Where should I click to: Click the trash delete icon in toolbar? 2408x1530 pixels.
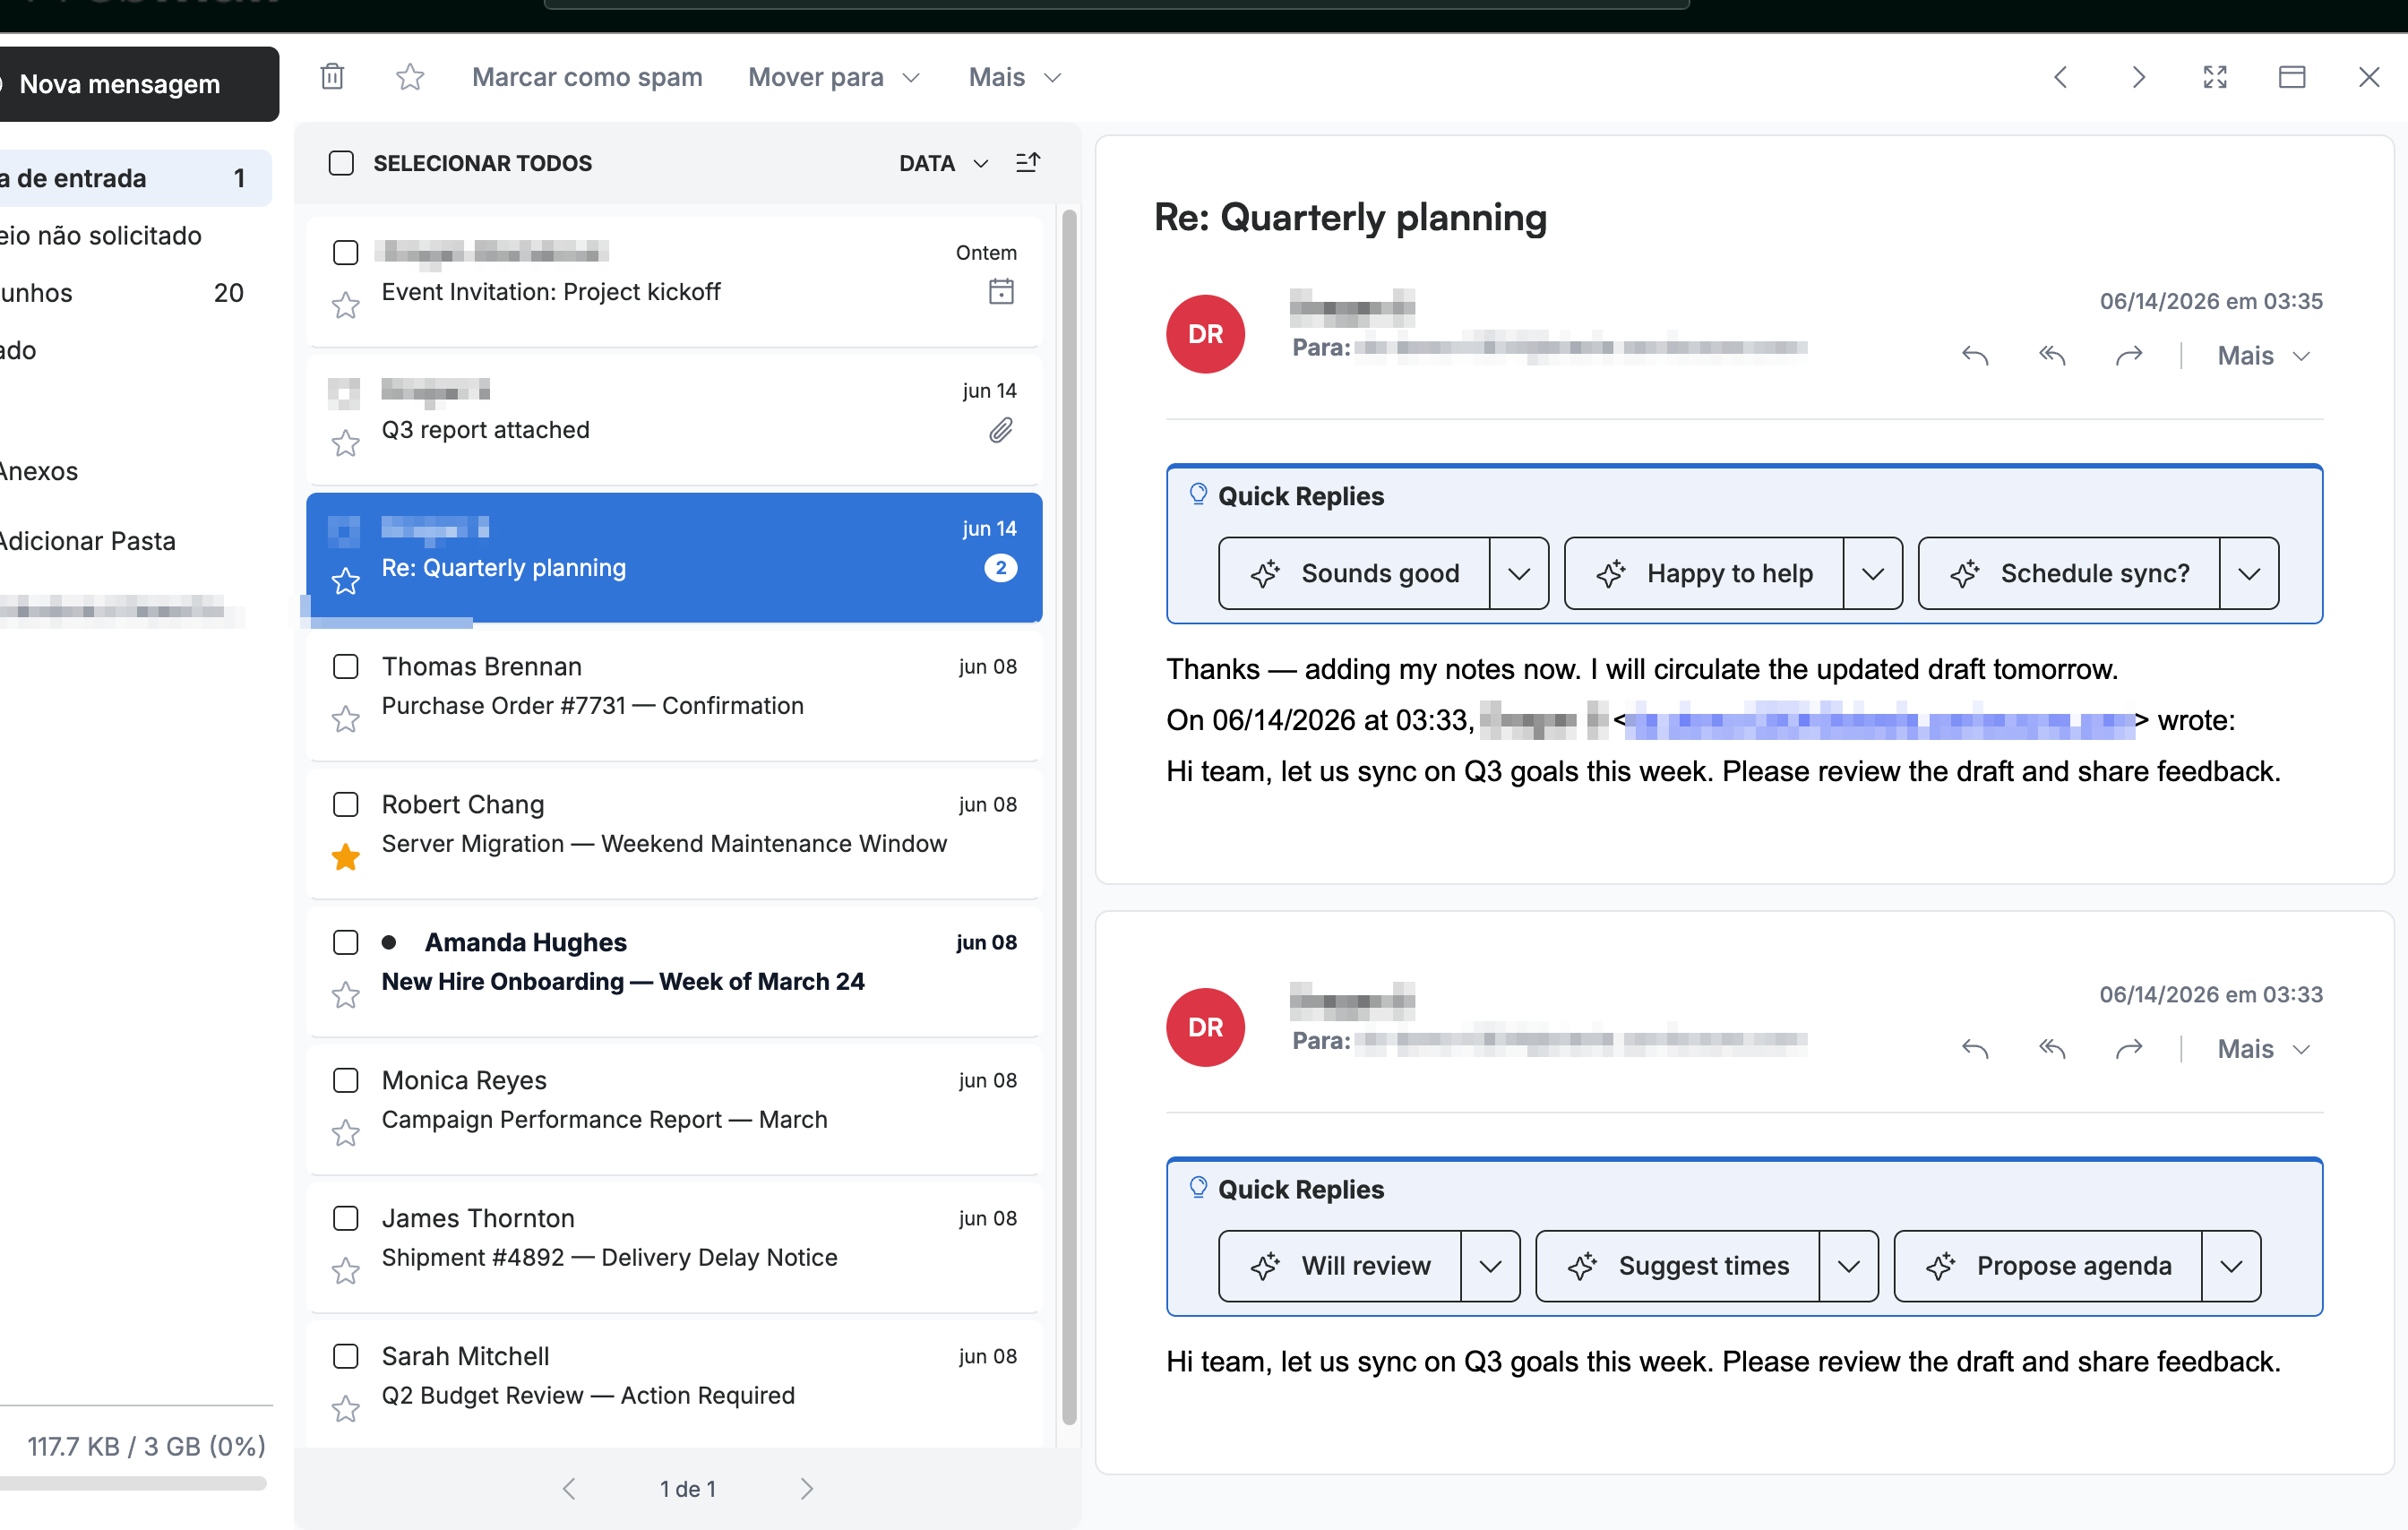(x=333, y=77)
